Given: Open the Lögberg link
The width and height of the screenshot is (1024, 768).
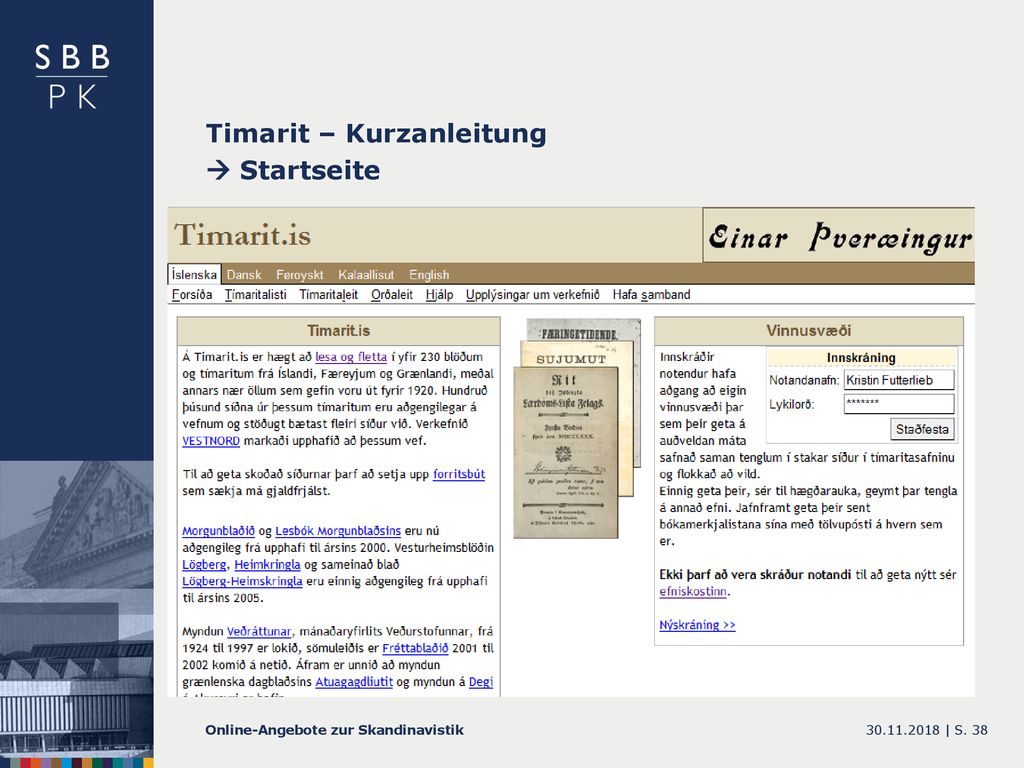Looking at the screenshot, I should (x=204, y=564).
